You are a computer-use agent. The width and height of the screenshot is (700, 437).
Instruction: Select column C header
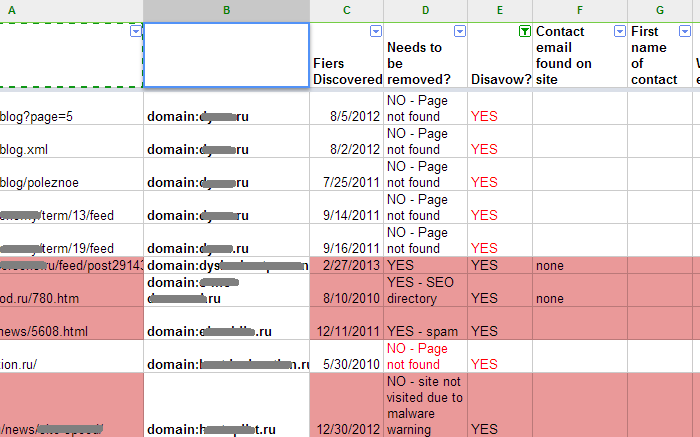(346, 10)
